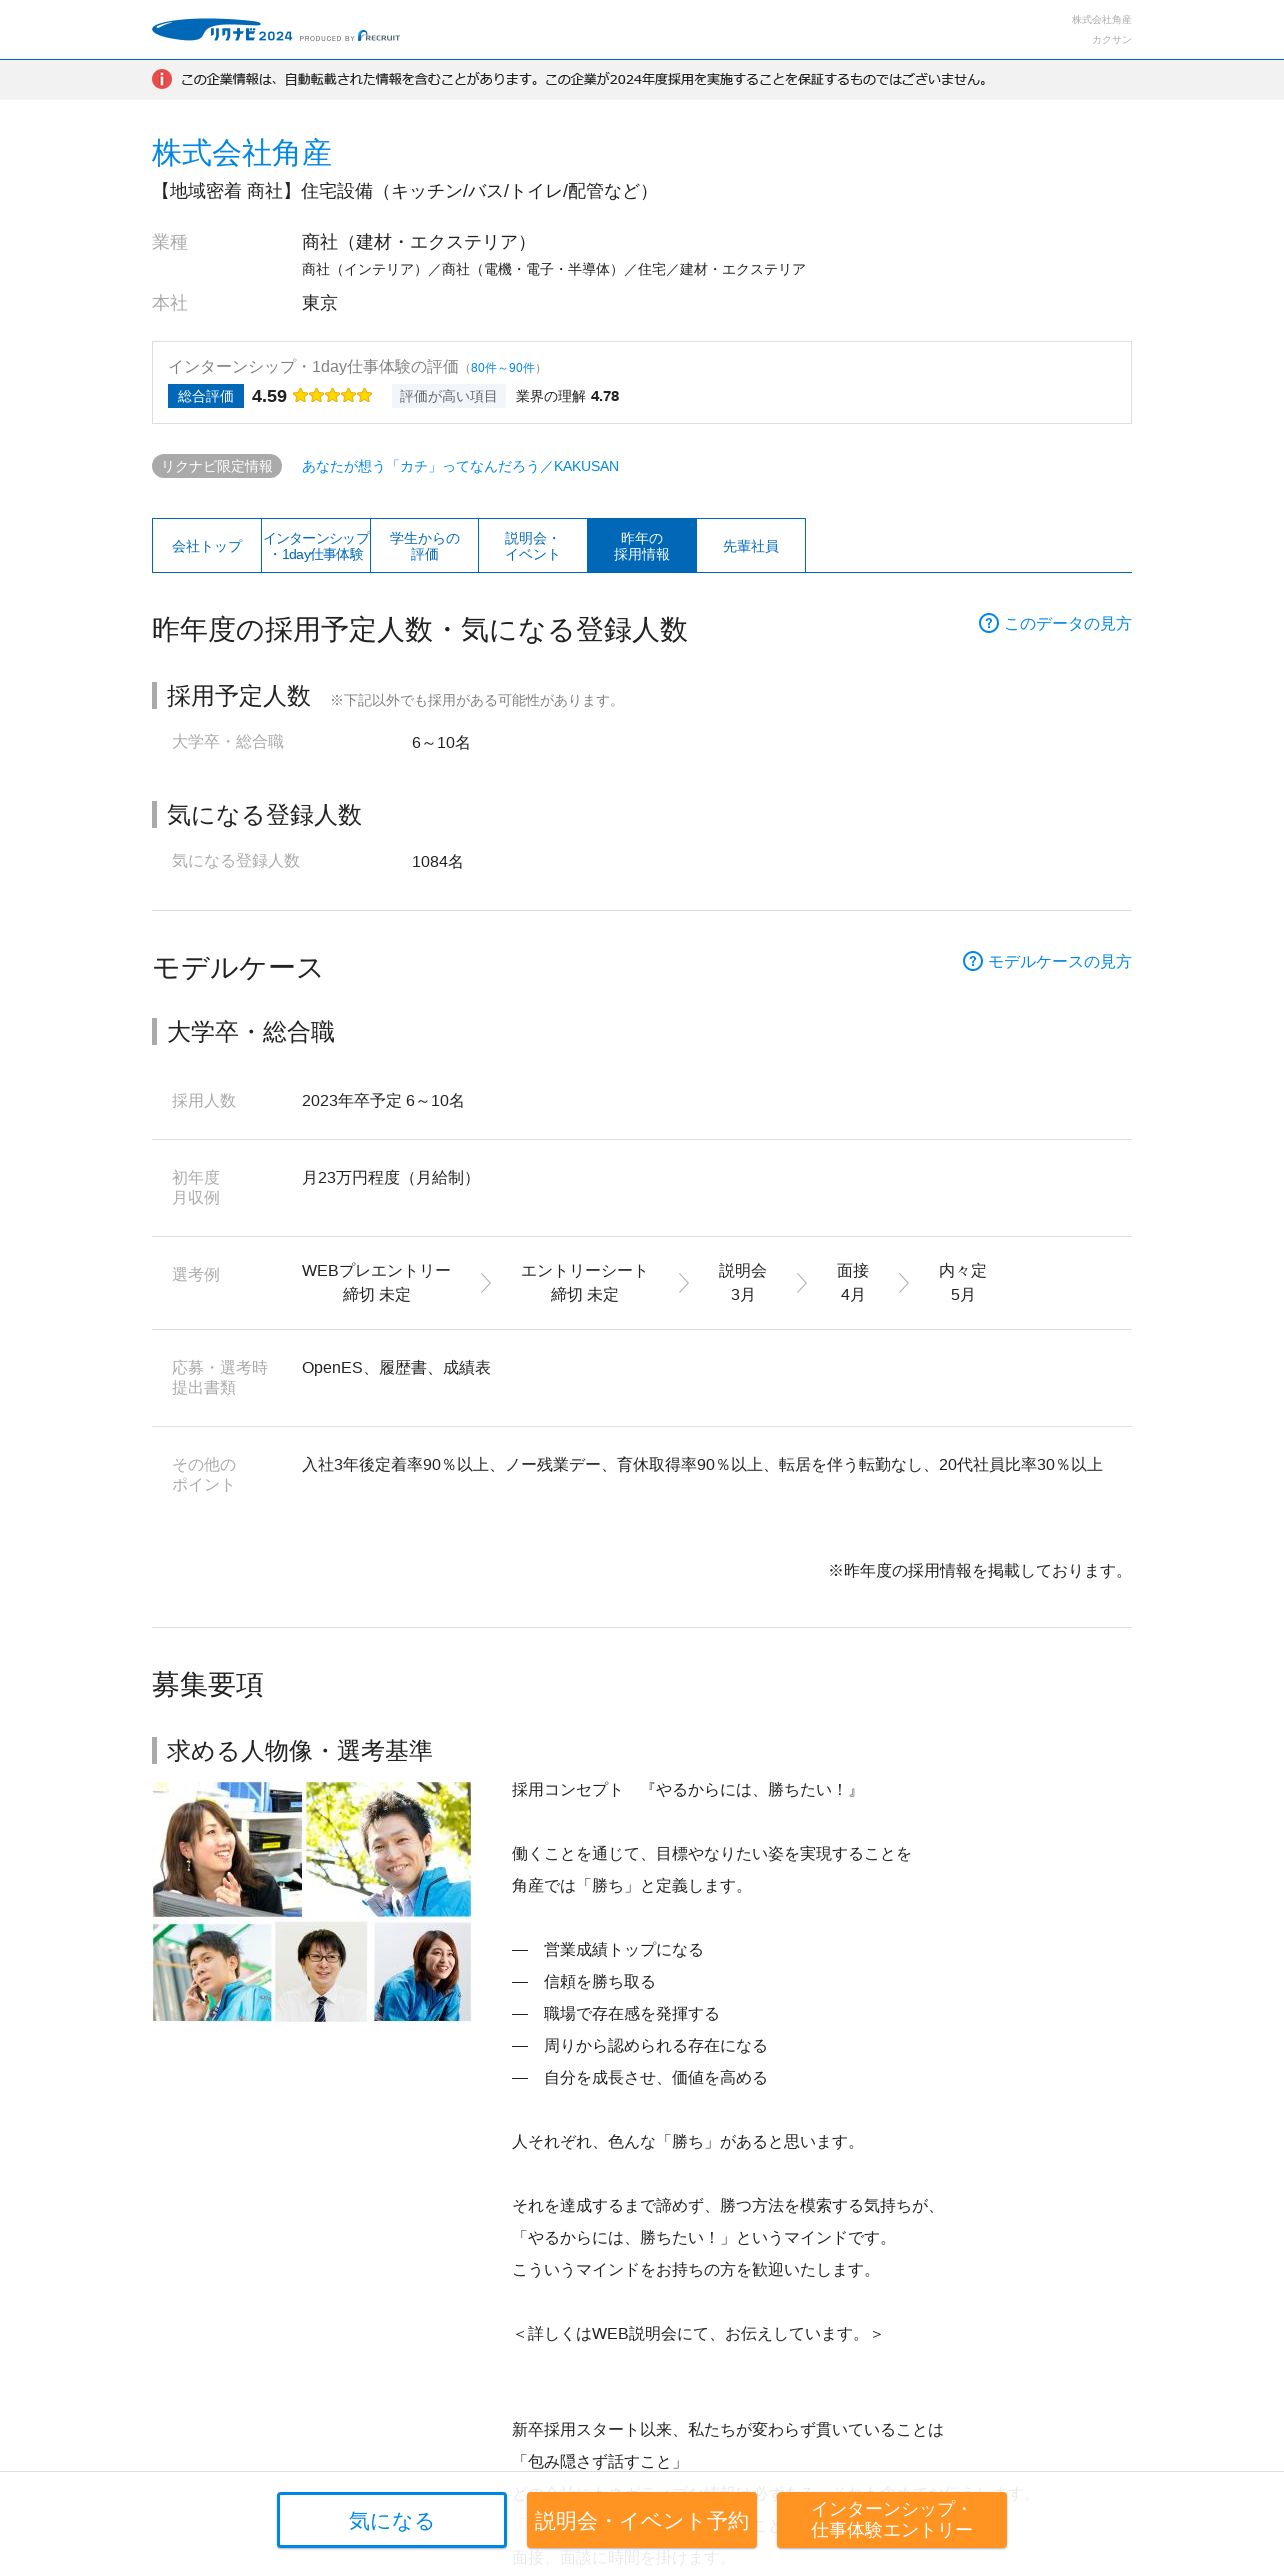Click the 評価が高い項目 label

448,396
